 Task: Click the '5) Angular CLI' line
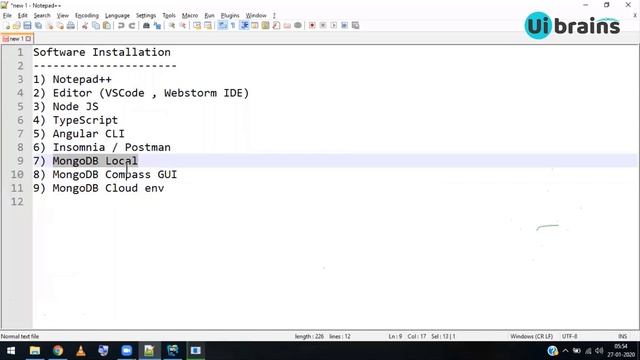pyautogui.click(x=79, y=133)
